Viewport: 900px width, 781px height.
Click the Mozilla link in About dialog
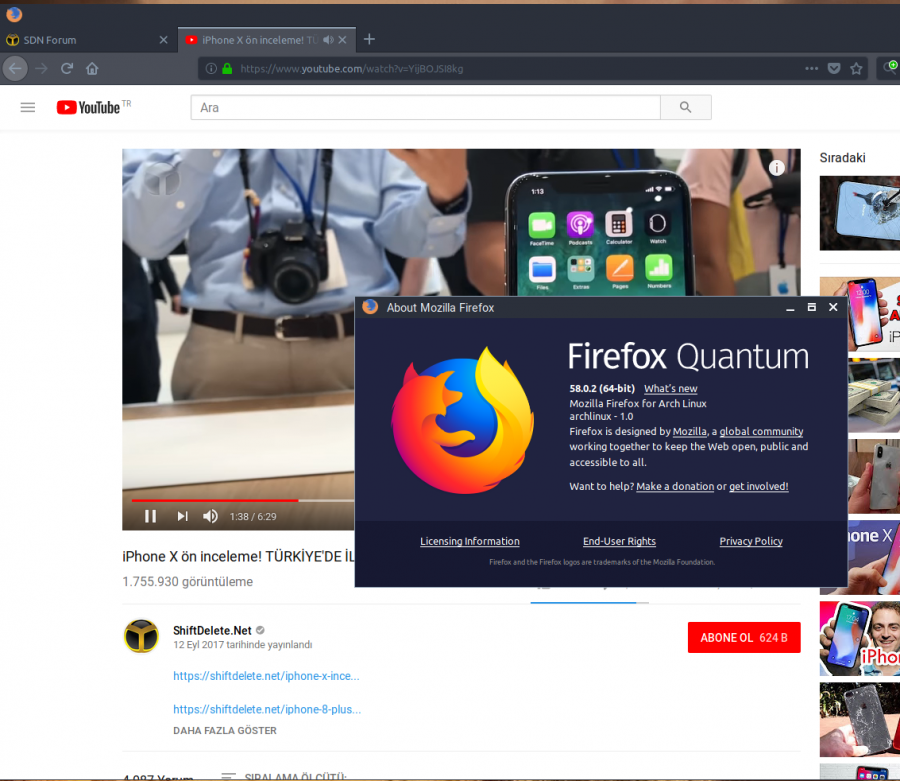[x=689, y=432]
